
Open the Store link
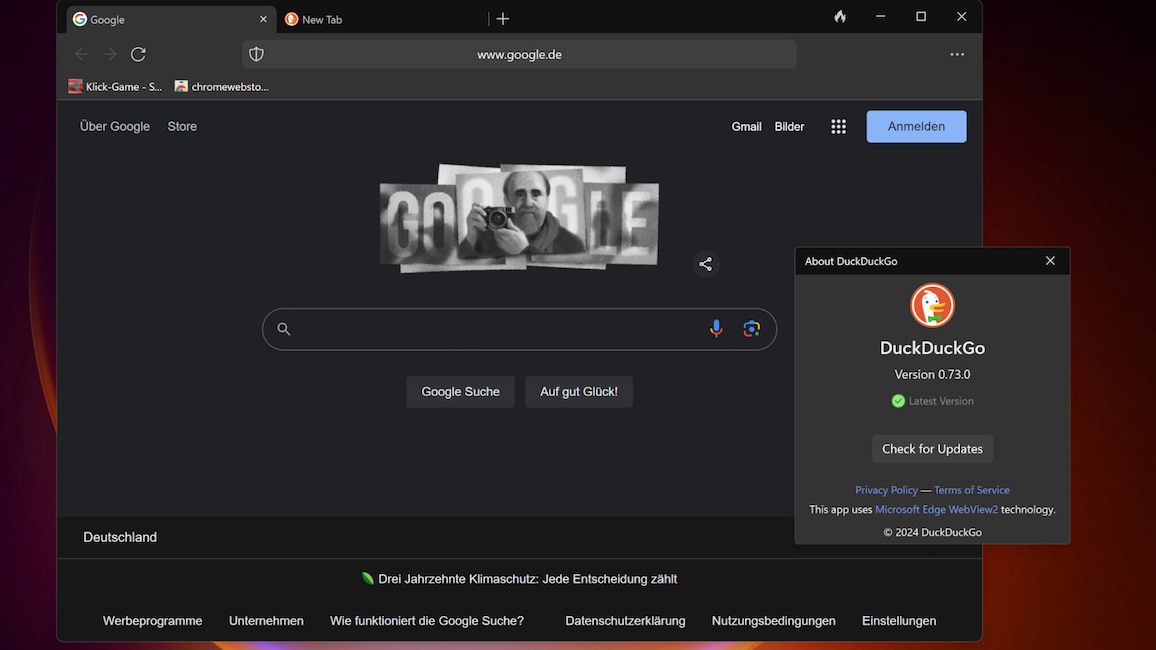(182, 126)
